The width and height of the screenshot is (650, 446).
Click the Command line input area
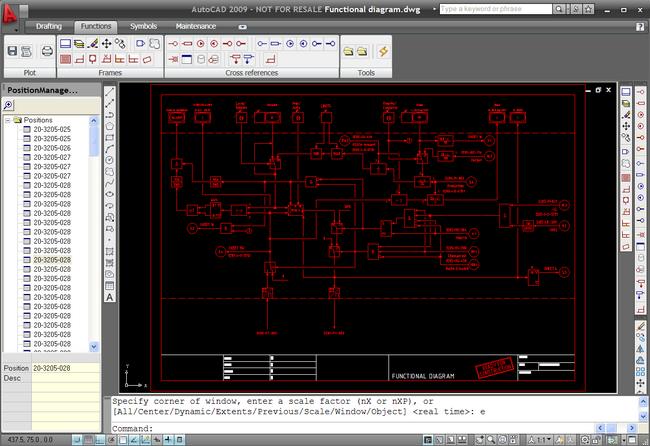point(353,429)
